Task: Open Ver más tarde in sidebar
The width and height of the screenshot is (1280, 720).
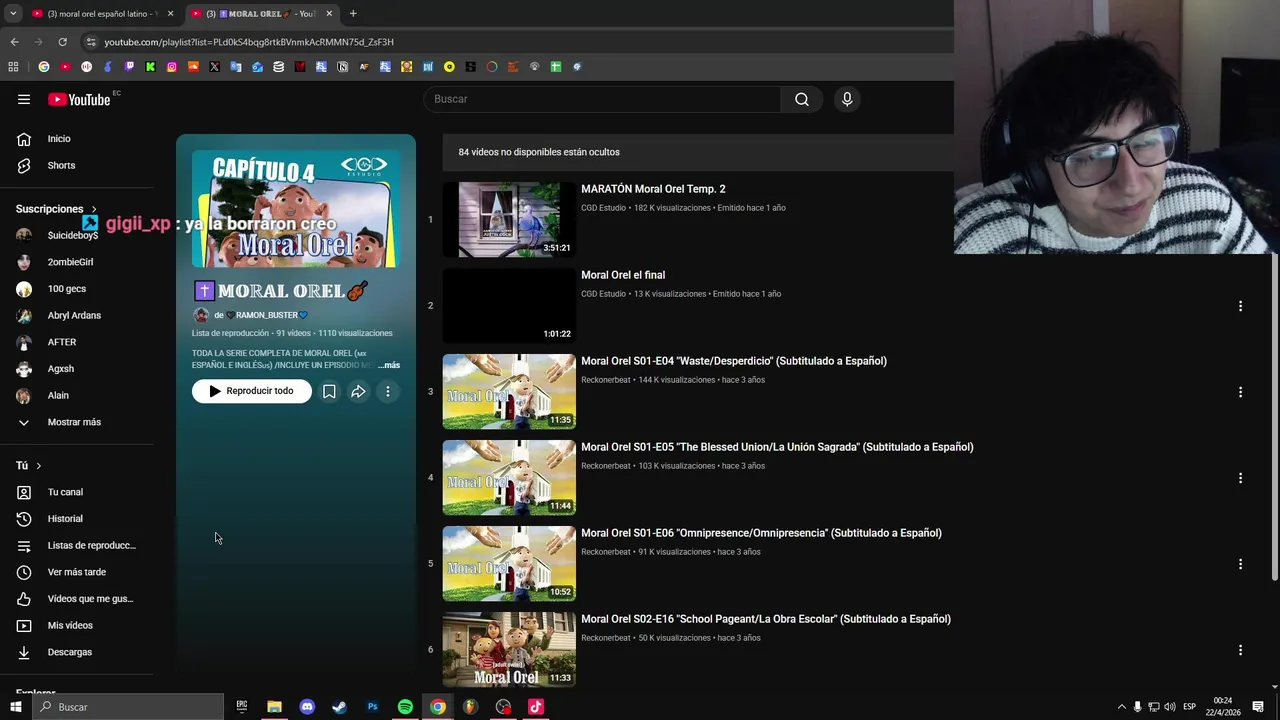Action: coord(76,572)
